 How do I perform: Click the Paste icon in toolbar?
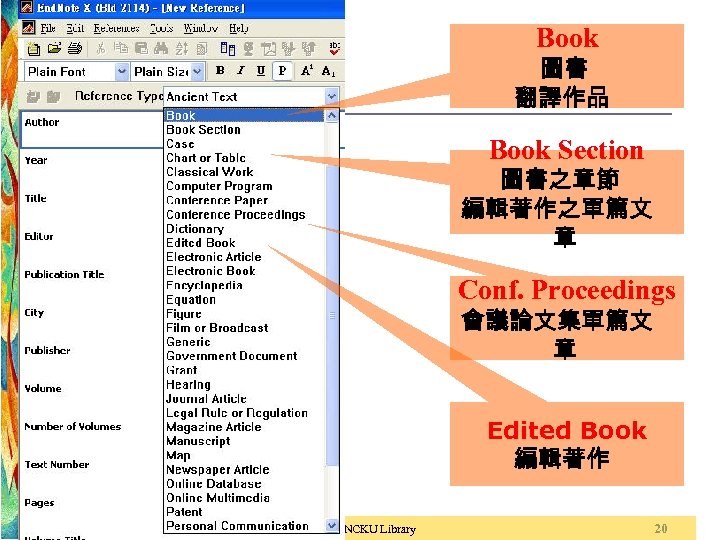(x=141, y=48)
